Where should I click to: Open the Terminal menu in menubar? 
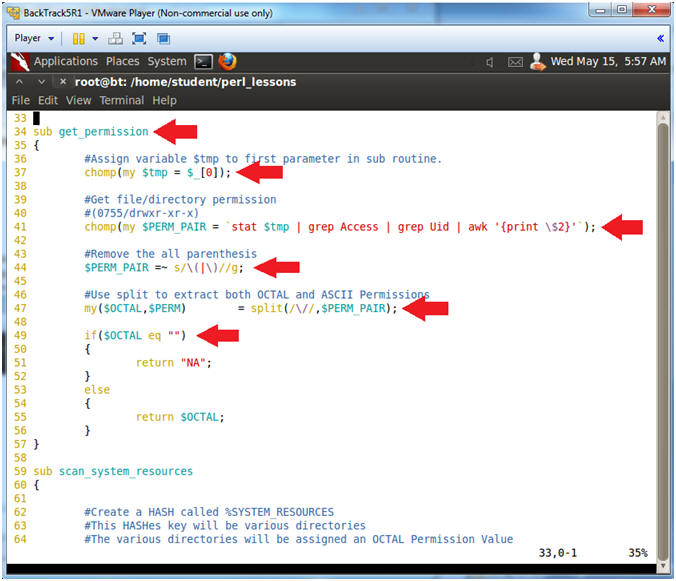(122, 100)
